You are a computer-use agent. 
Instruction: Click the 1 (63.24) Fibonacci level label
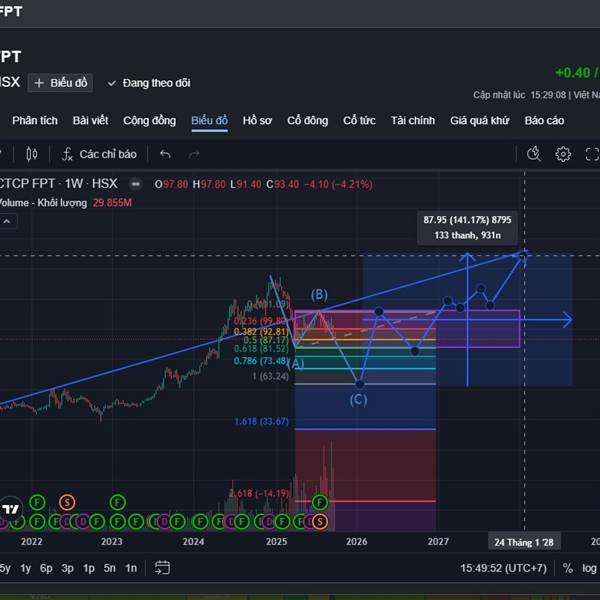pos(271,377)
